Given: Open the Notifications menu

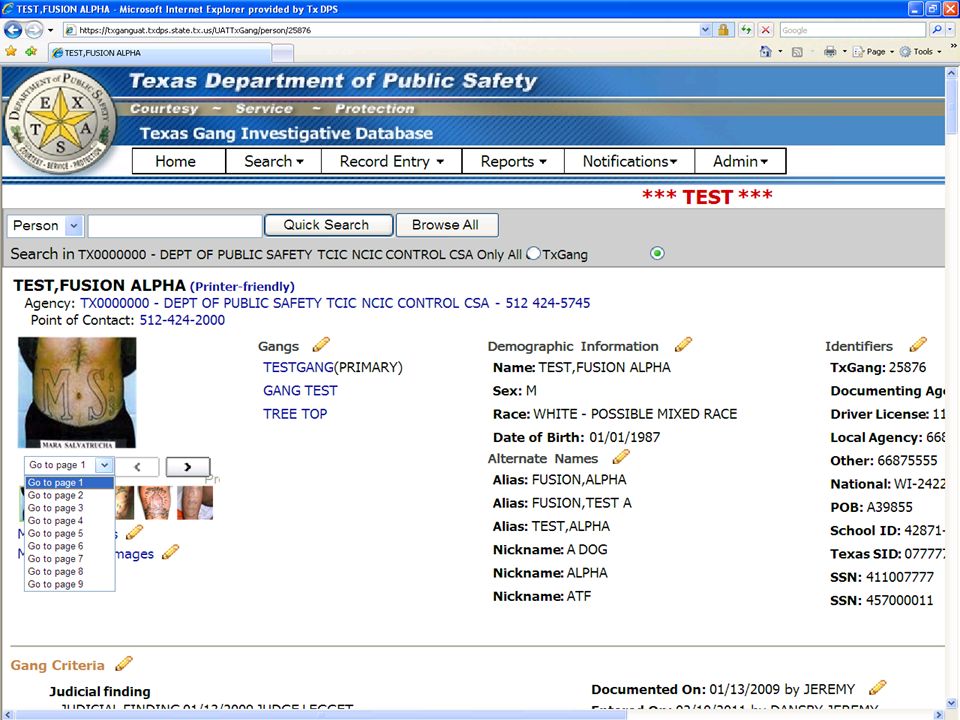Looking at the screenshot, I should 629,161.
